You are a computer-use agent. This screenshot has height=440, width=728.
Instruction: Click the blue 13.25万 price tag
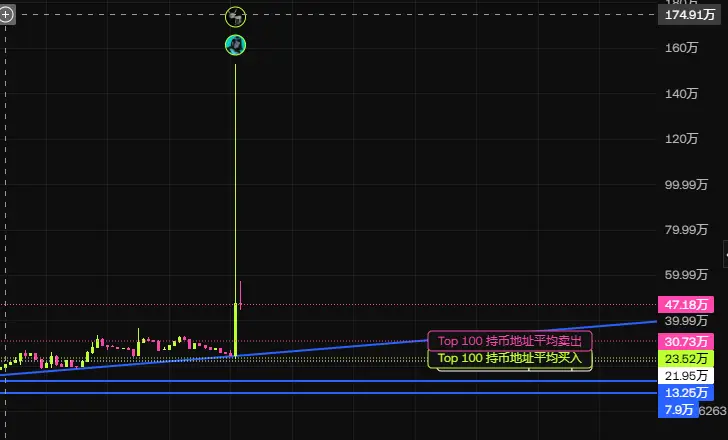click(686, 393)
